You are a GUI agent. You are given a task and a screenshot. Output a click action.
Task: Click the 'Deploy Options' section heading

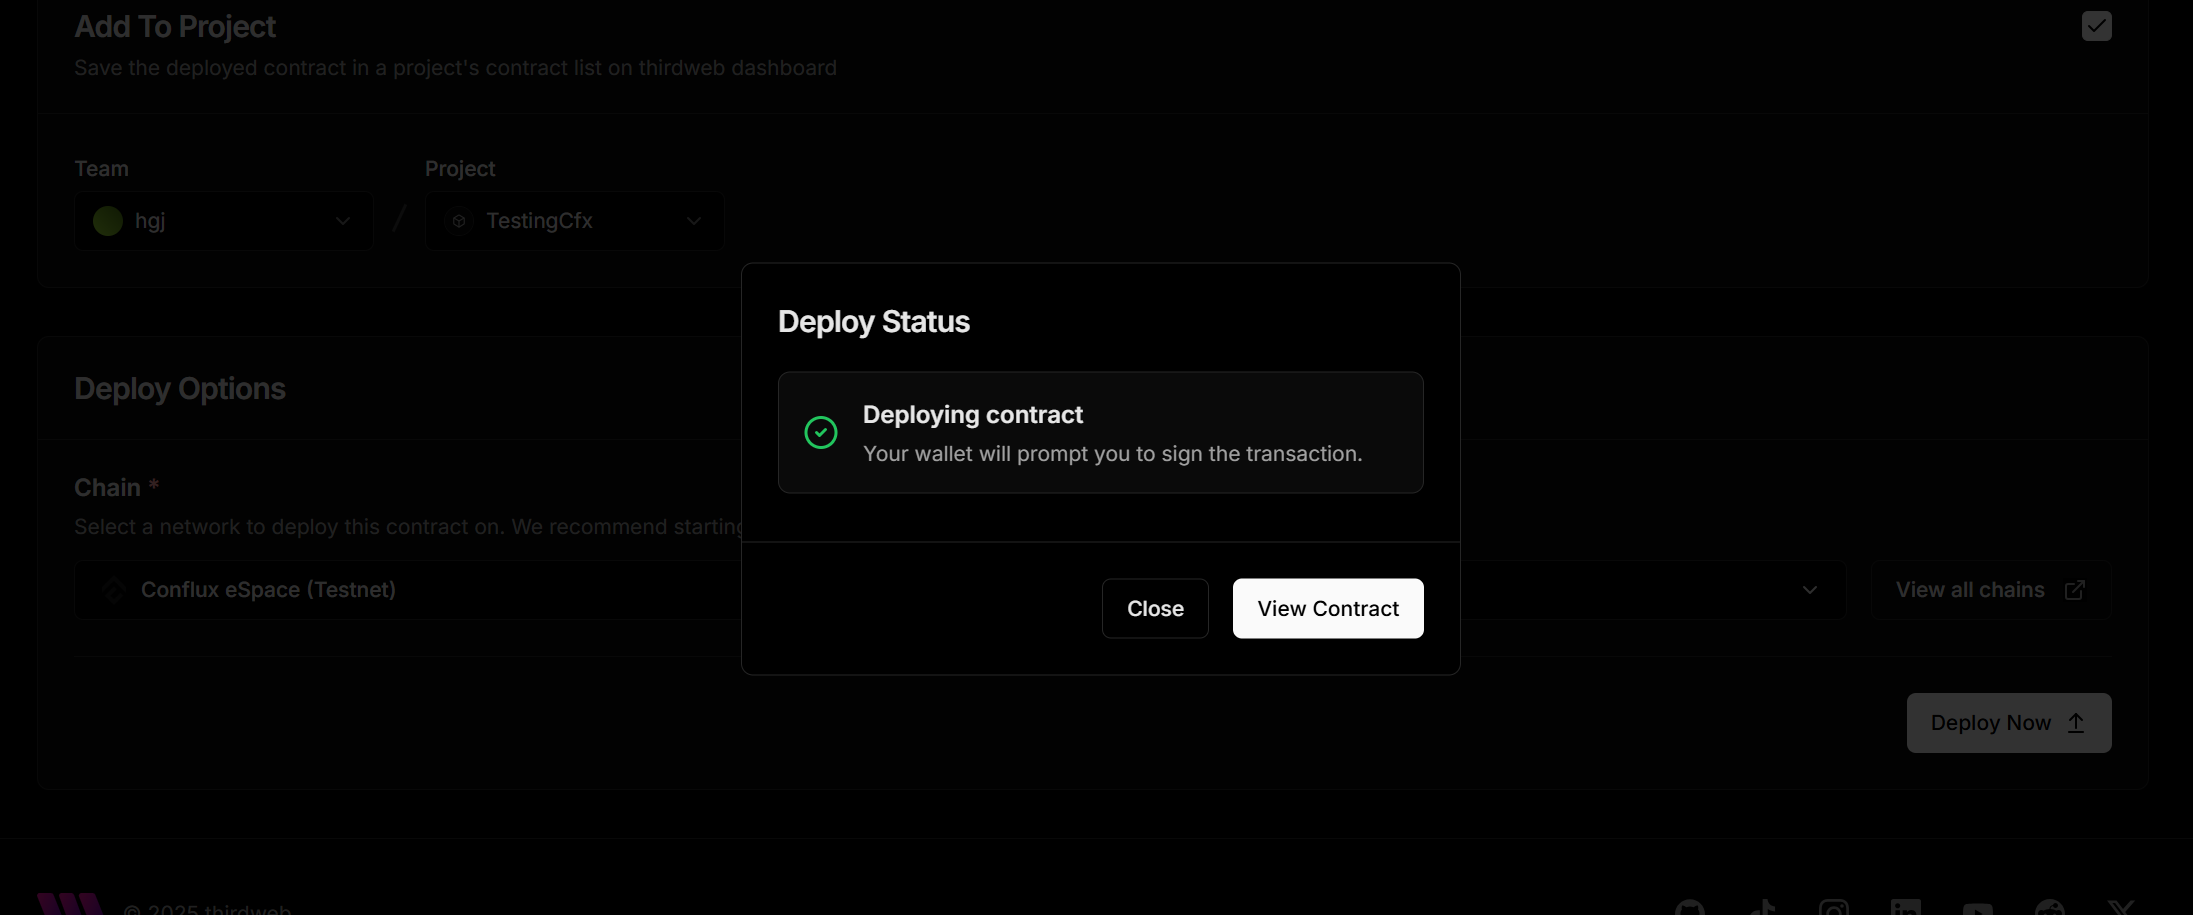pos(180,388)
